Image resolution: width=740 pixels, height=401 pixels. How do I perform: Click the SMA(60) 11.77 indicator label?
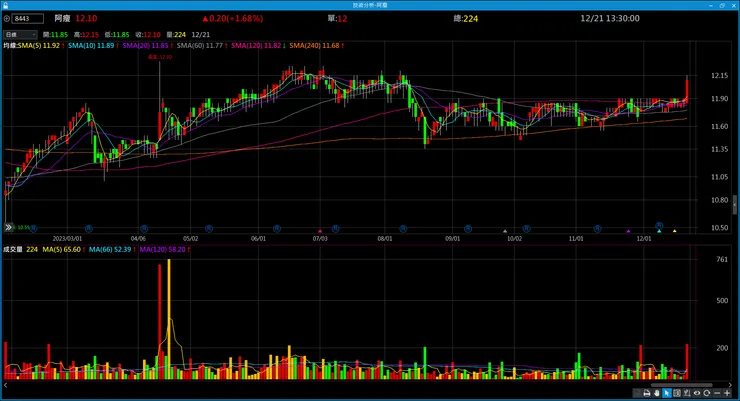tap(202, 46)
